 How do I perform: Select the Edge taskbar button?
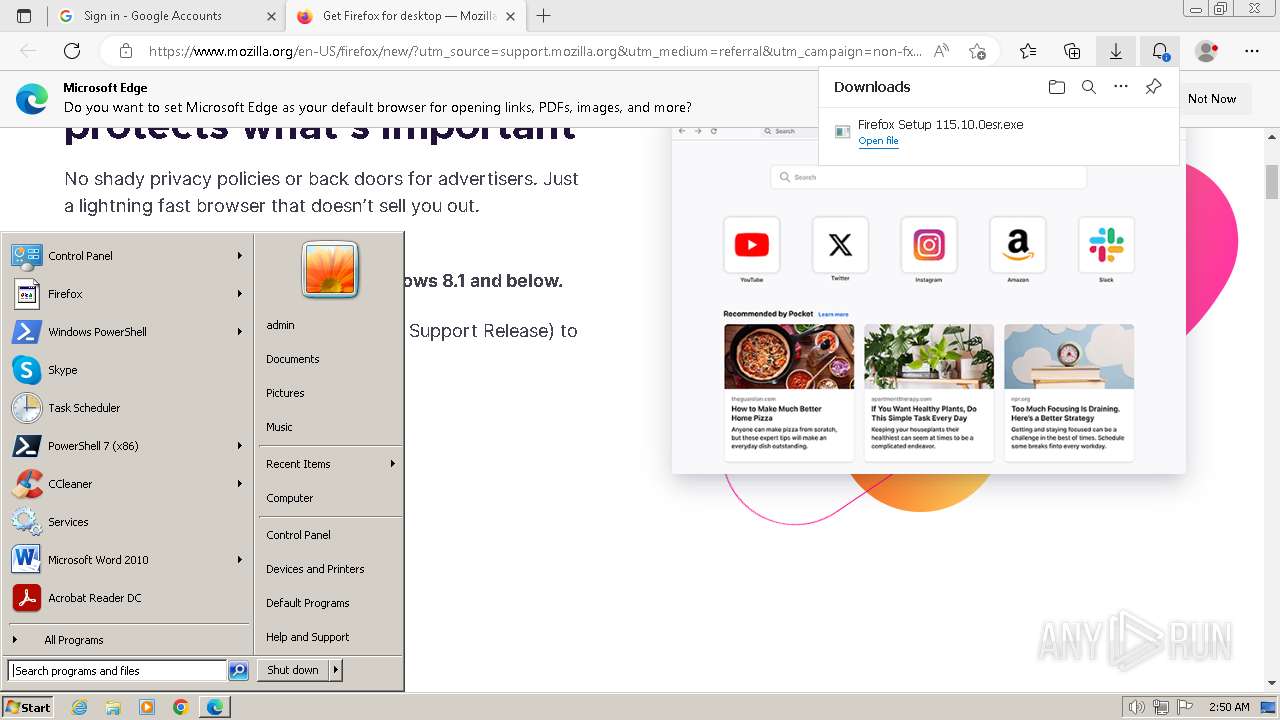coord(215,707)
